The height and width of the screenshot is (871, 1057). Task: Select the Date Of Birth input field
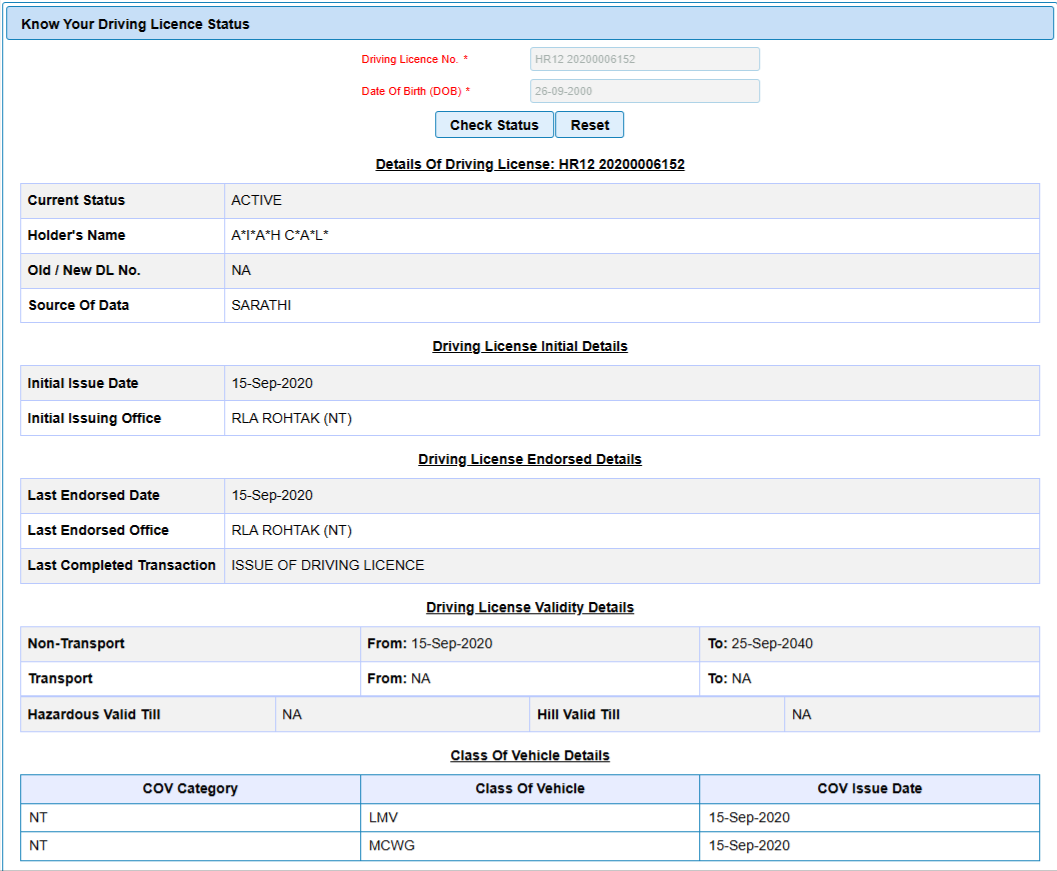(644, 91)
